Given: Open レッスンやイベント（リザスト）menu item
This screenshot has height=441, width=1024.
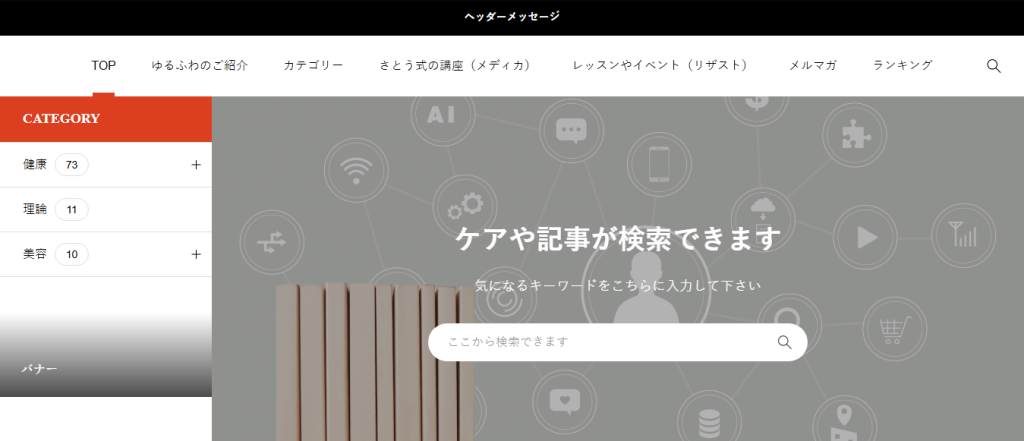Looking at the screenshot, I should pos(659,66).
